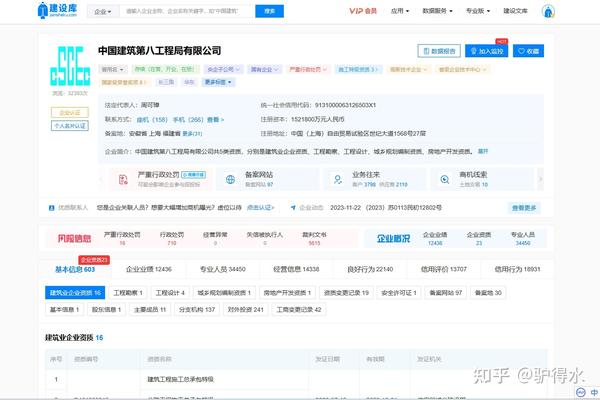Expand the 数据服务 header menu

point(437,11)
